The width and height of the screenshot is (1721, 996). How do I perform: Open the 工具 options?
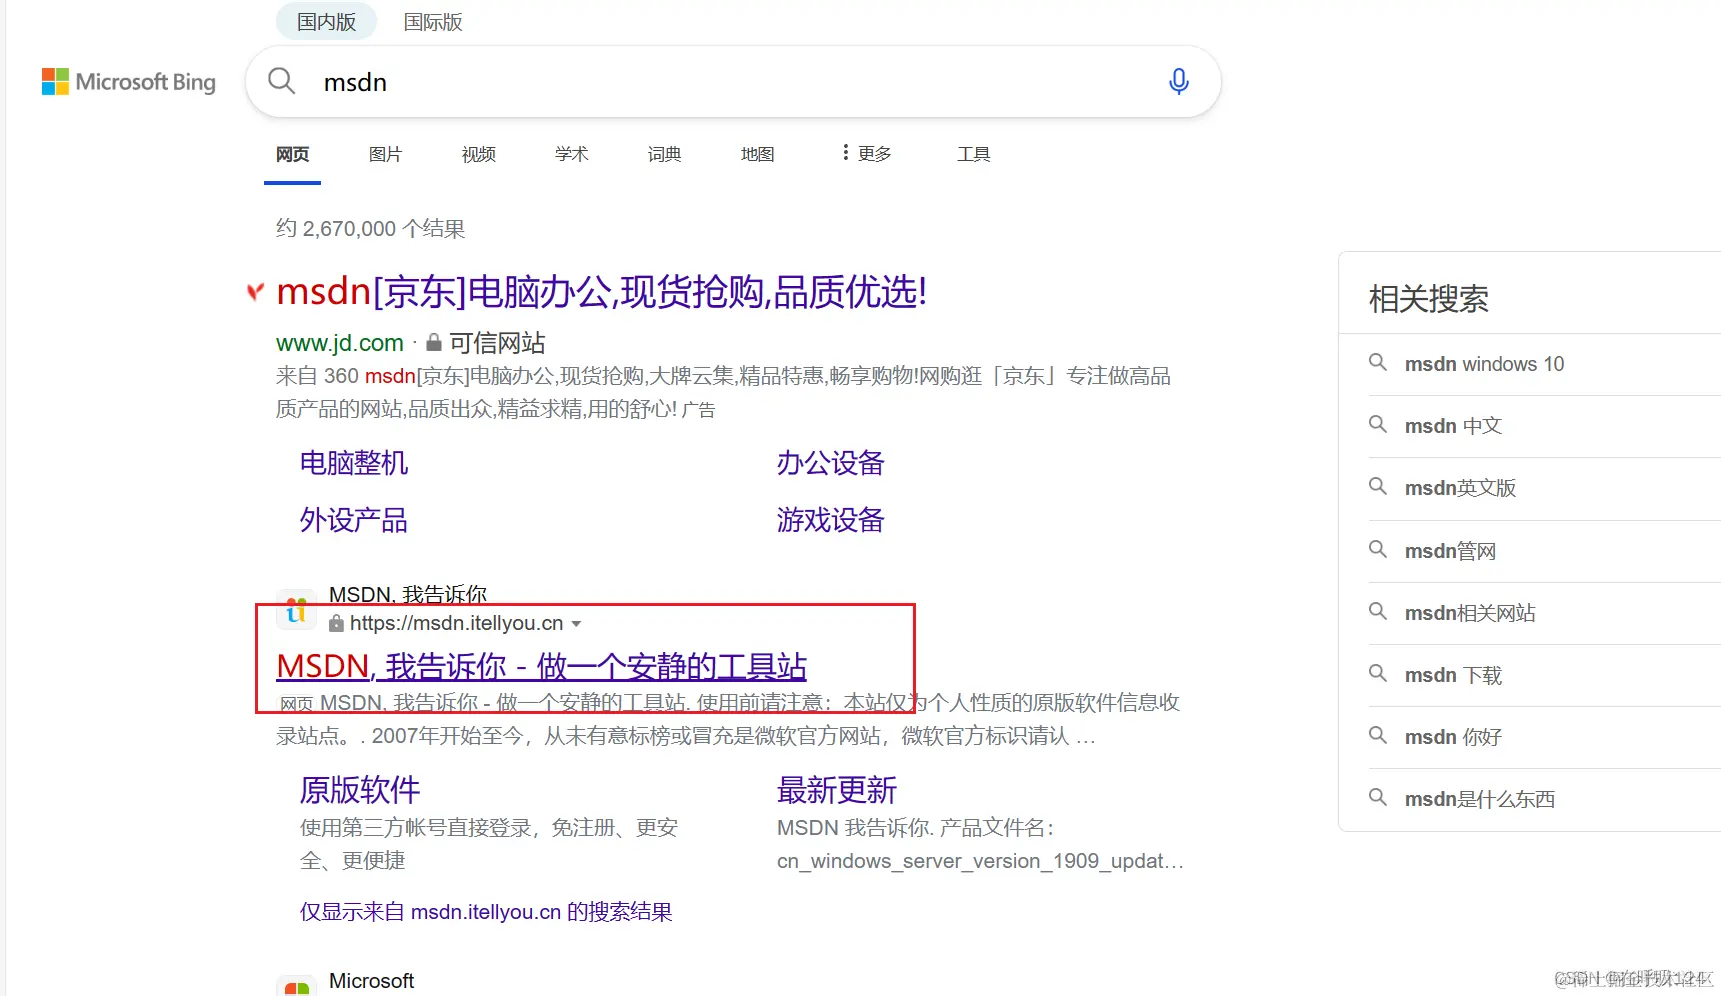[973, 154]
